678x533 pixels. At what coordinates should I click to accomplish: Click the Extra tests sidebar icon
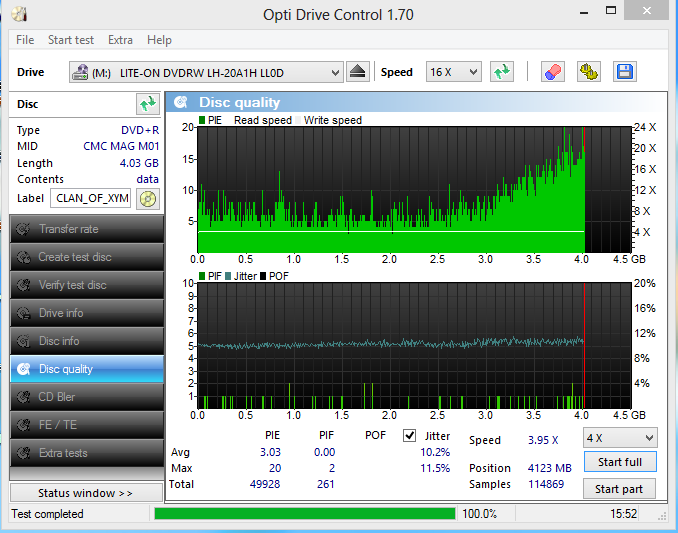(x=23, y=453)
